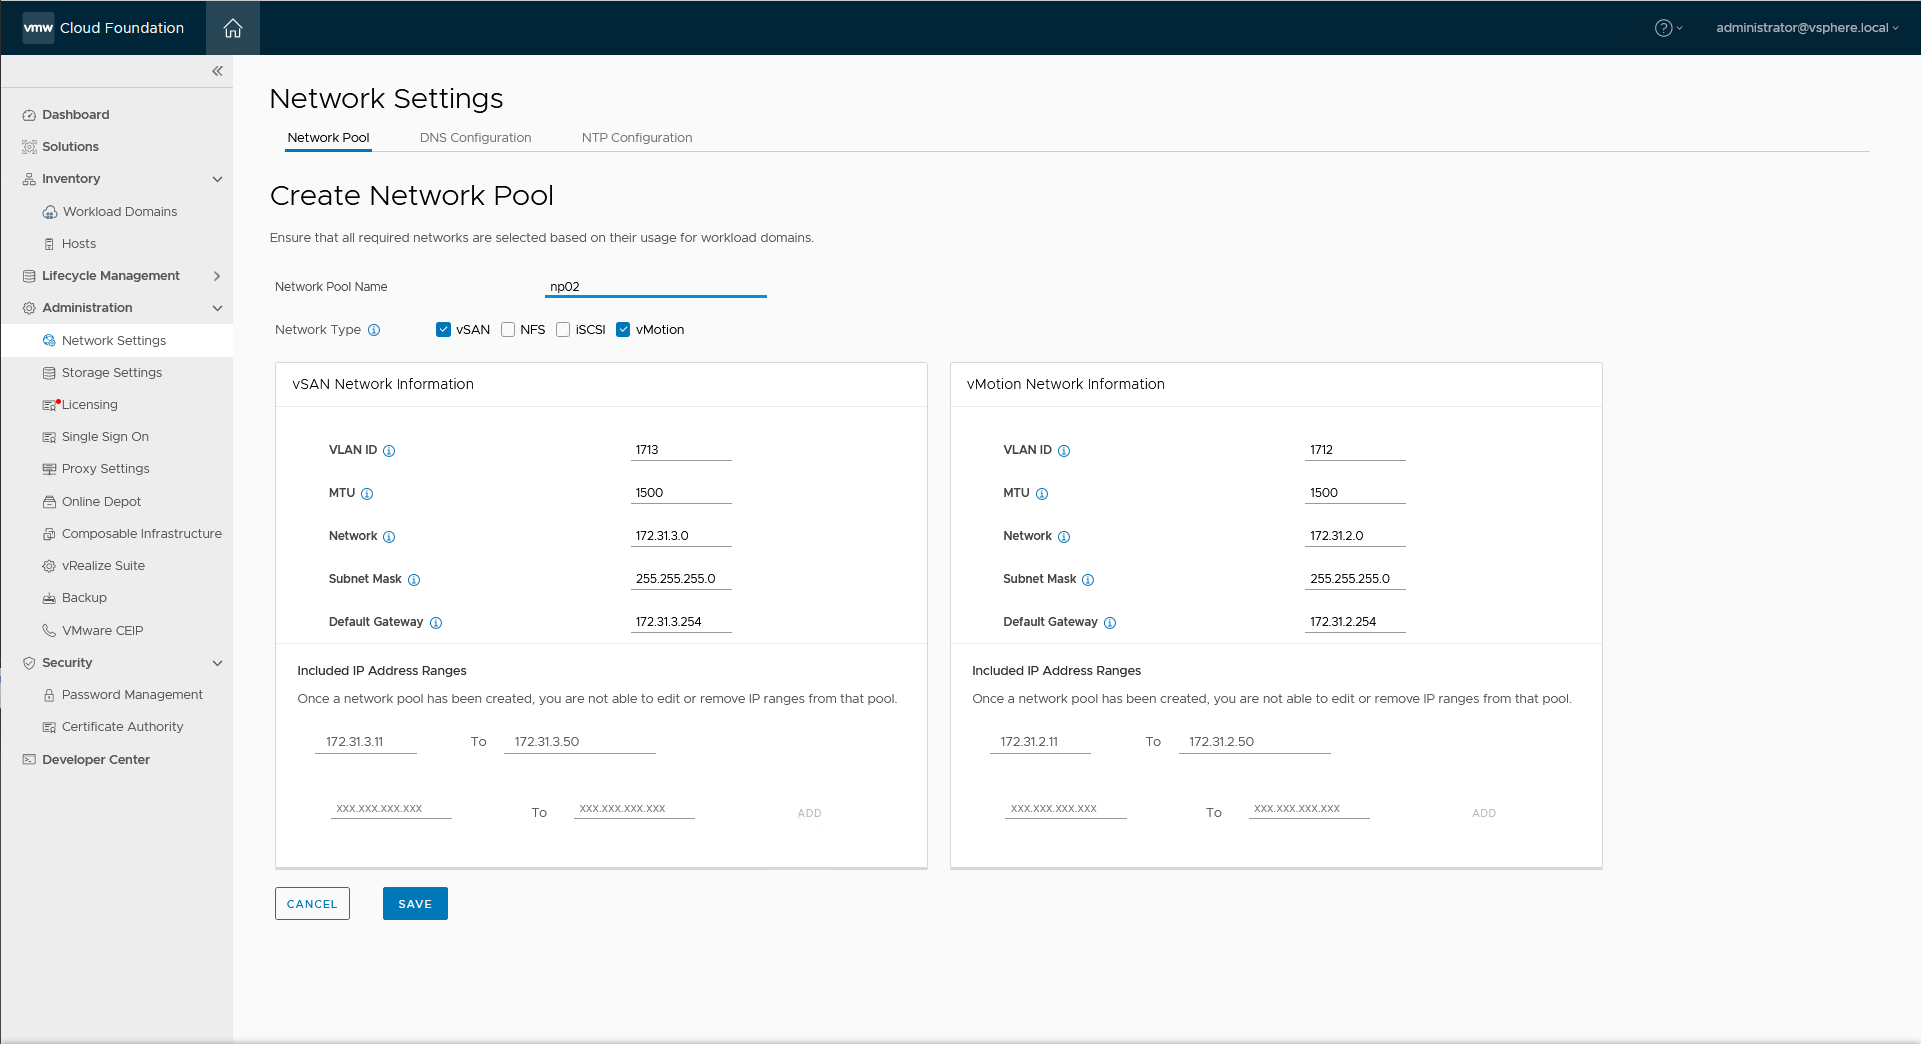Navigate to Certificate Authority settings
The width and height of the screenshot is (1921, 1044).
click(x=123, y=726)
